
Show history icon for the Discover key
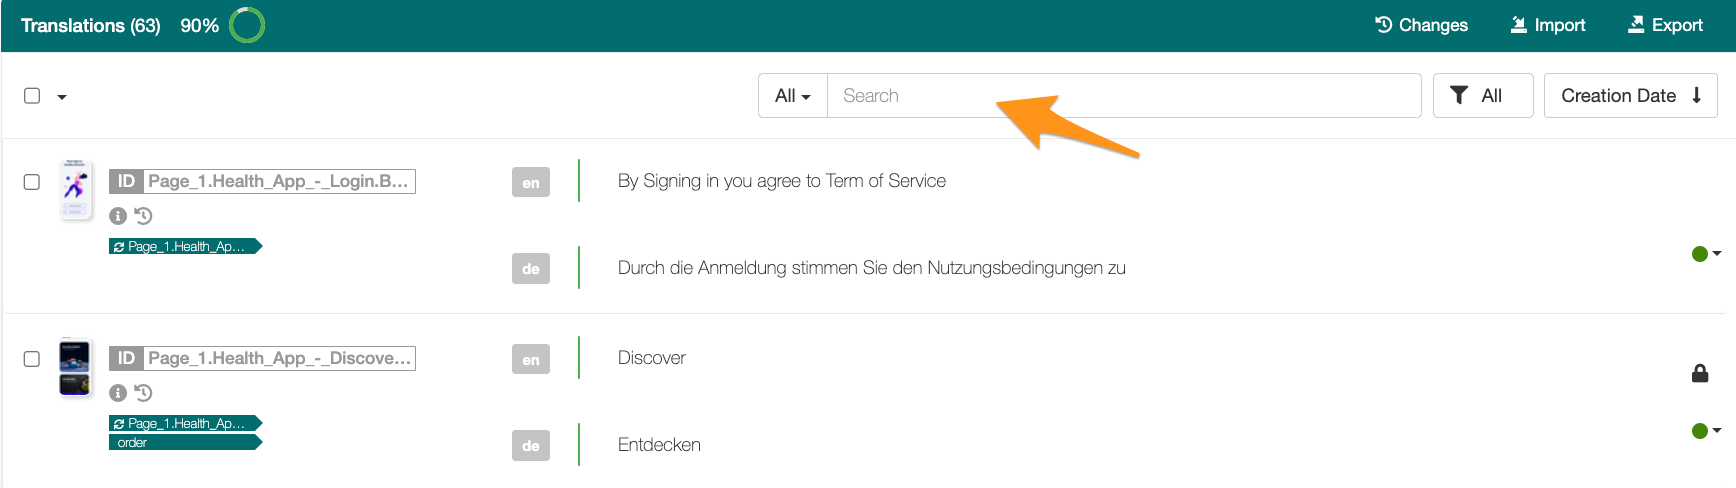[x=143, y=393]
